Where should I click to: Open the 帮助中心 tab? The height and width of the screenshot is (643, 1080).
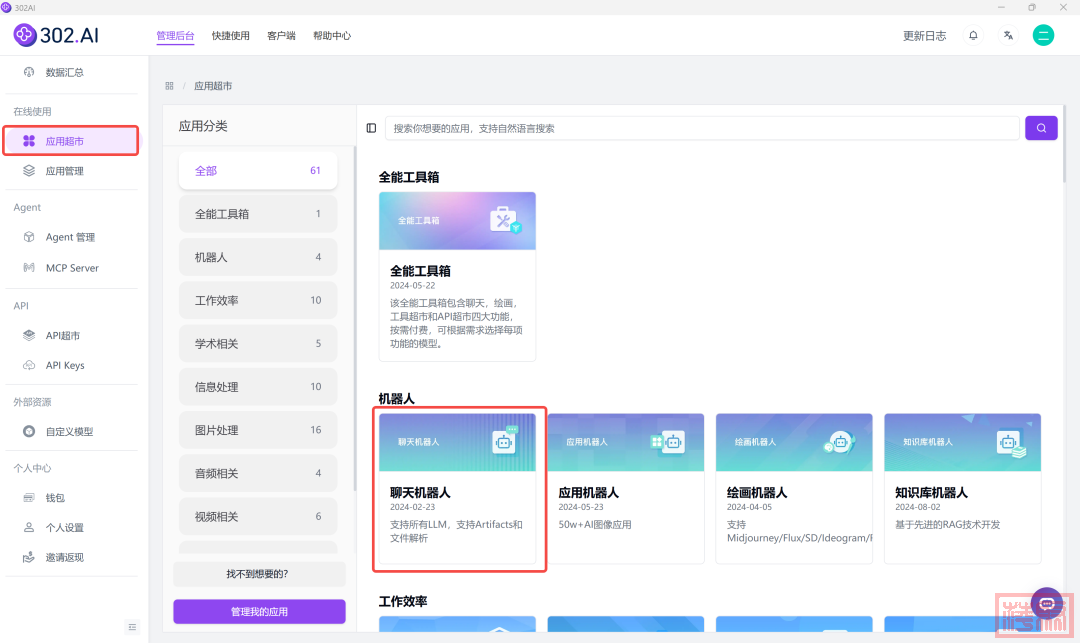[x=332, y=36]
